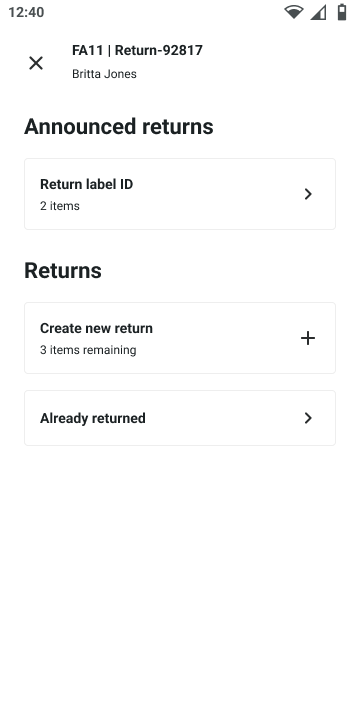
Task: Close the return screen with the X icon
Action: coord(36,63)
